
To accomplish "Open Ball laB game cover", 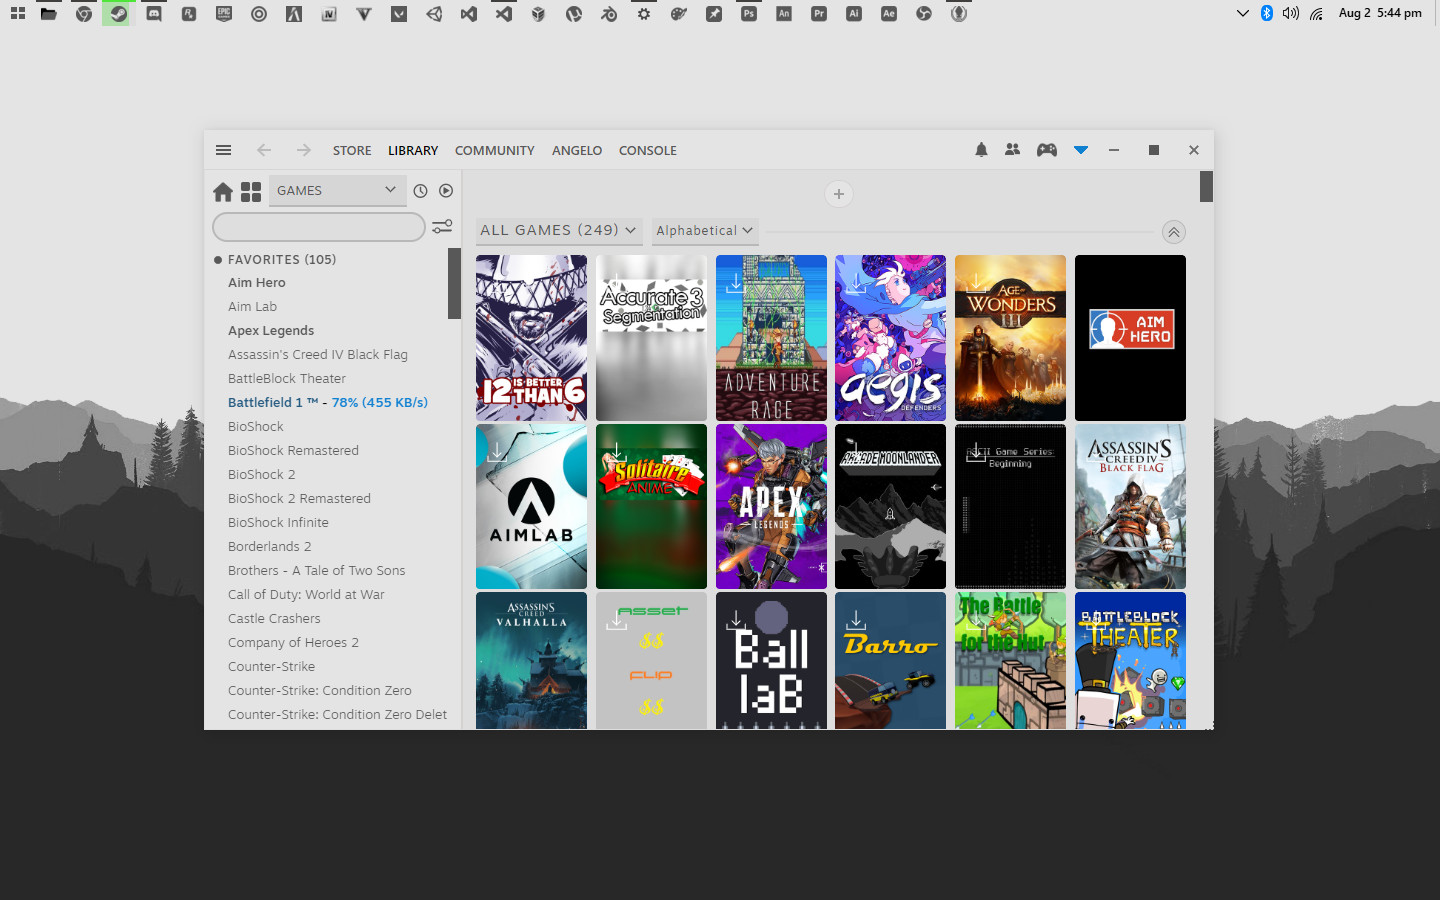I will (x=771, y=660).
